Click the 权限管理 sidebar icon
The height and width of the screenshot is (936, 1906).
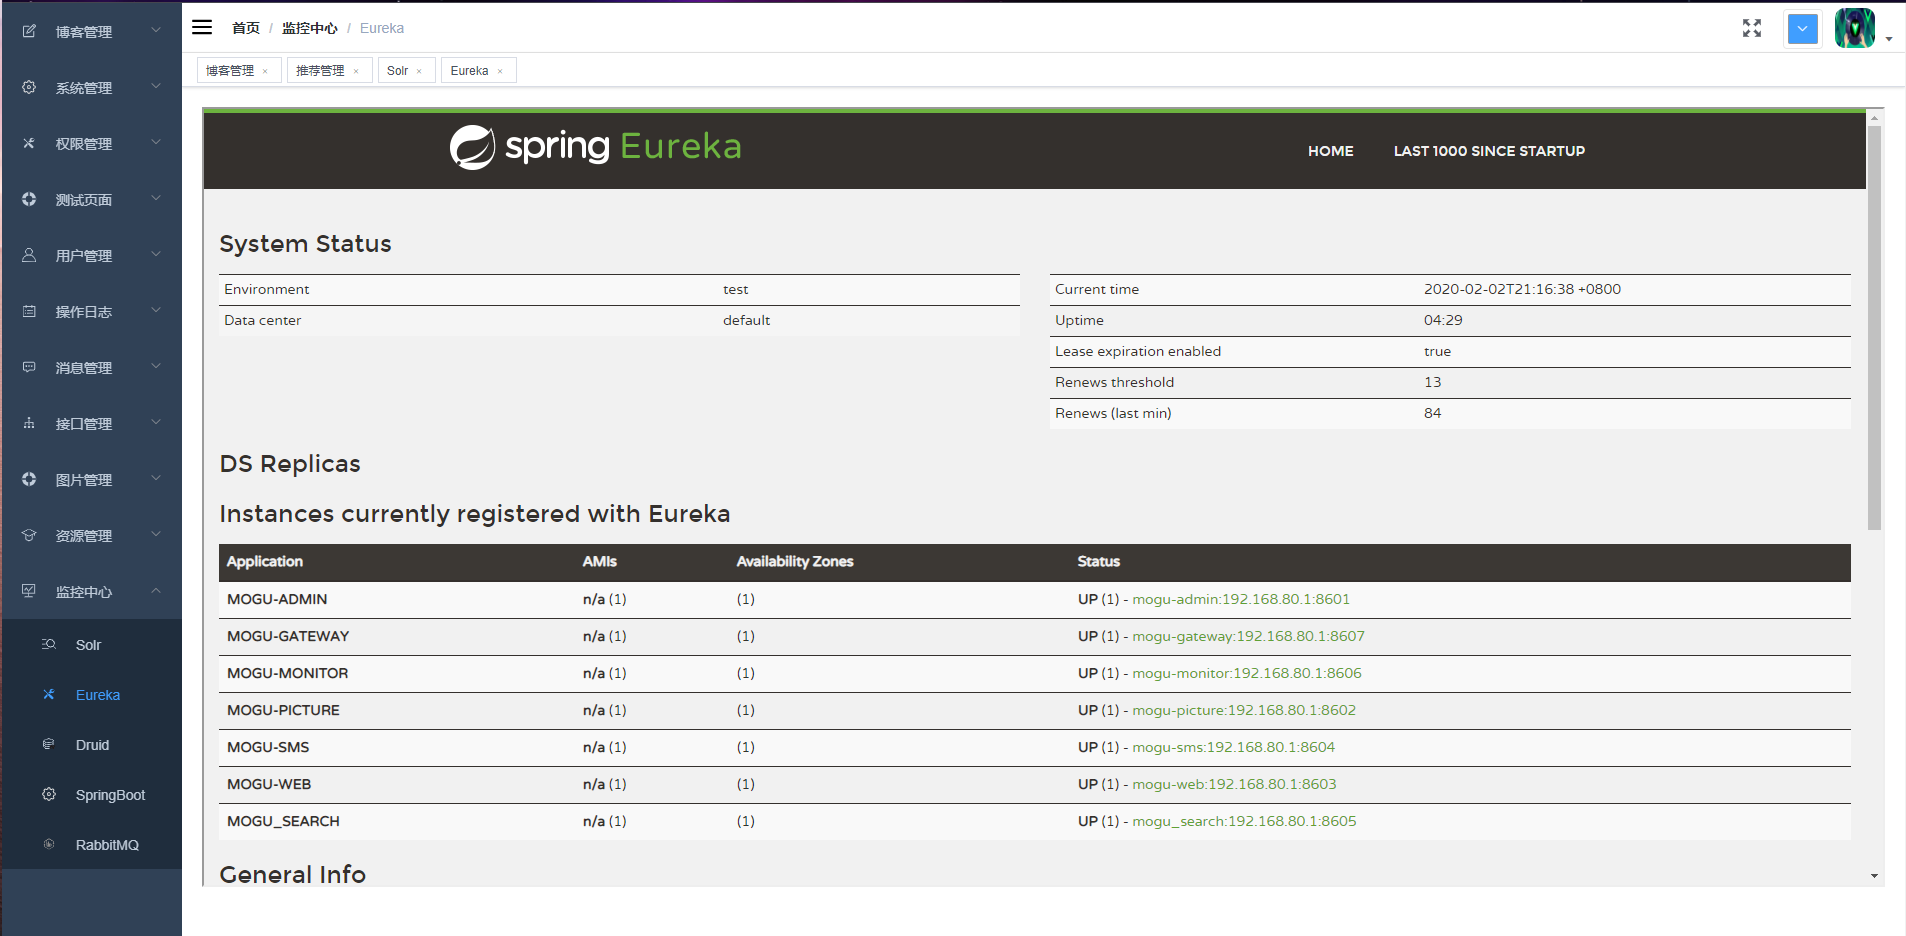(29, 143)
